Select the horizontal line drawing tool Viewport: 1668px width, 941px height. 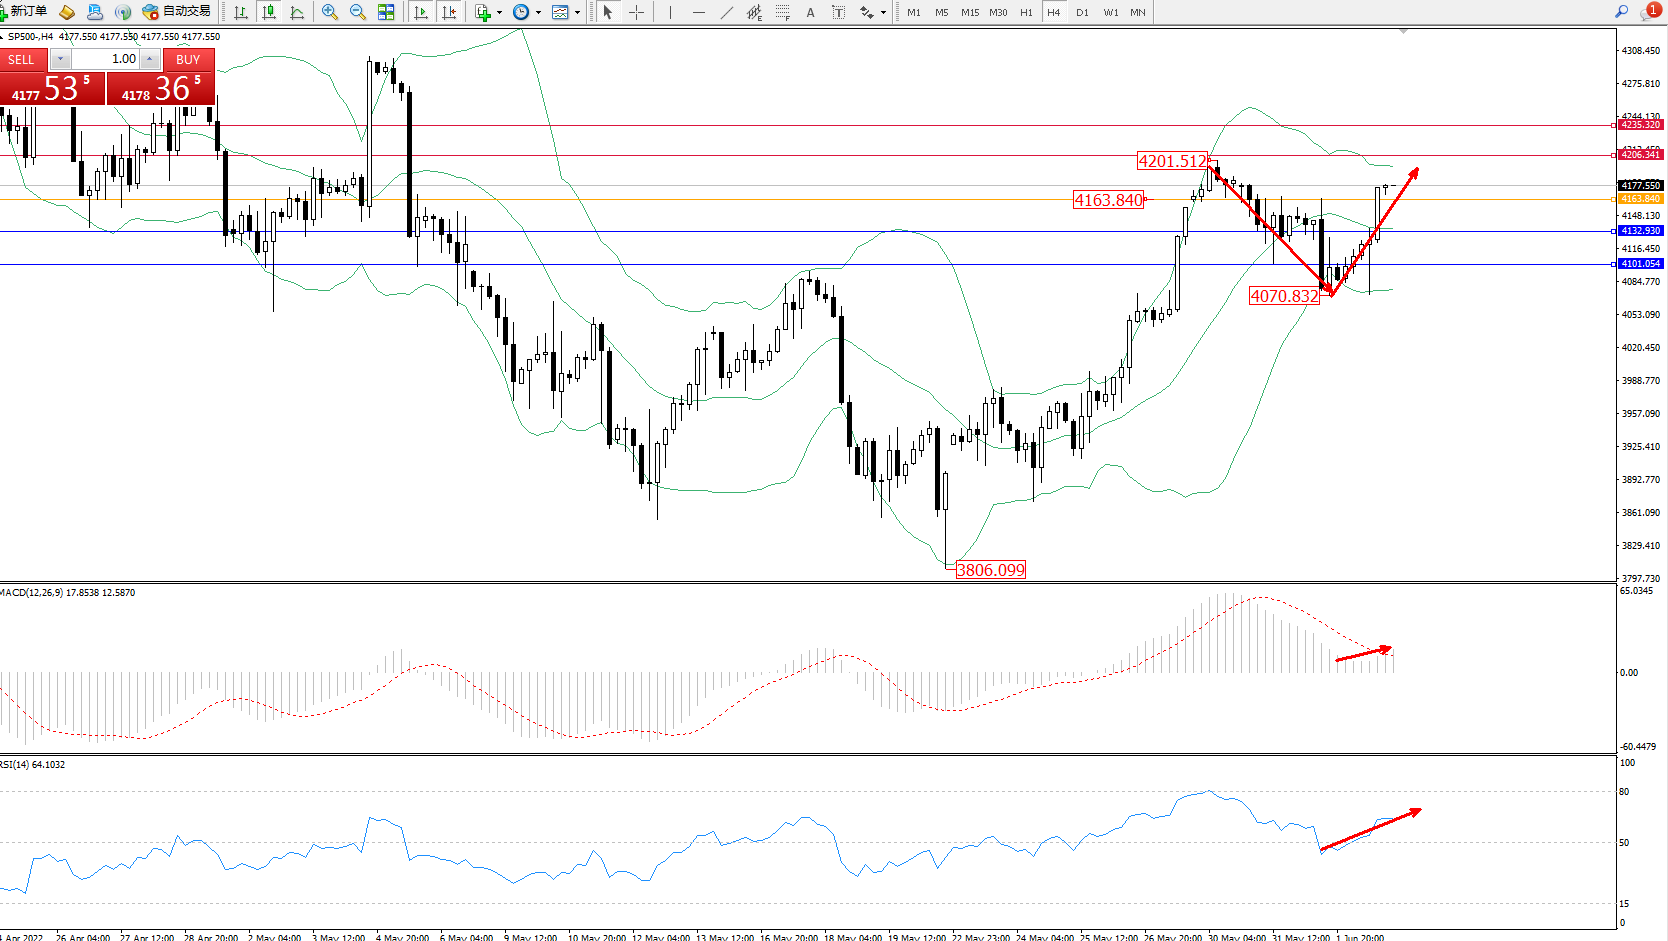tap(698, 12)
